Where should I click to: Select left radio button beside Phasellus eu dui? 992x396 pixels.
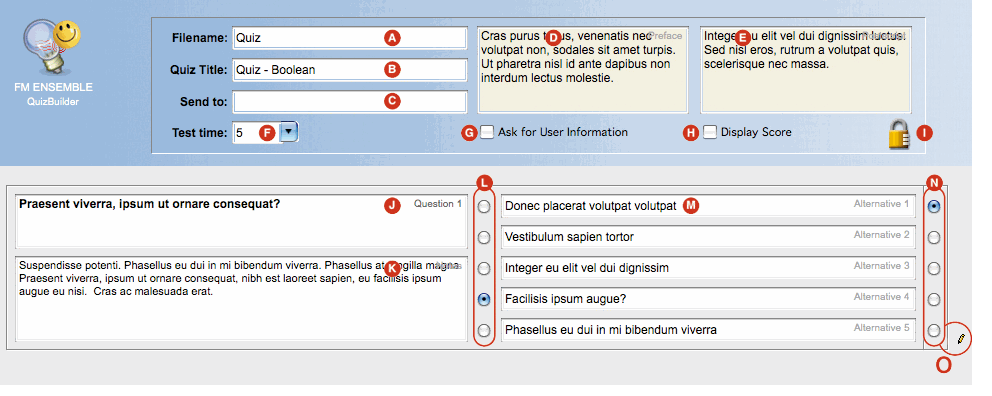click(484, 330)
